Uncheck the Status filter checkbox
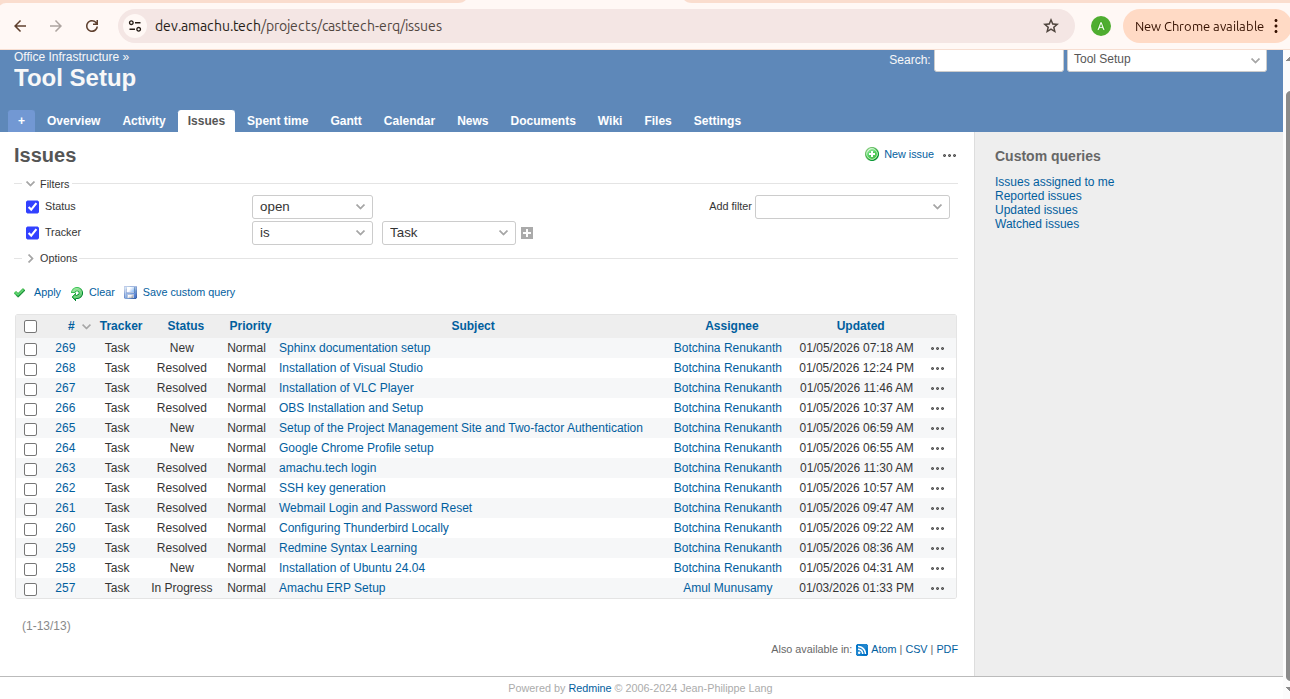 coord(32,207)
